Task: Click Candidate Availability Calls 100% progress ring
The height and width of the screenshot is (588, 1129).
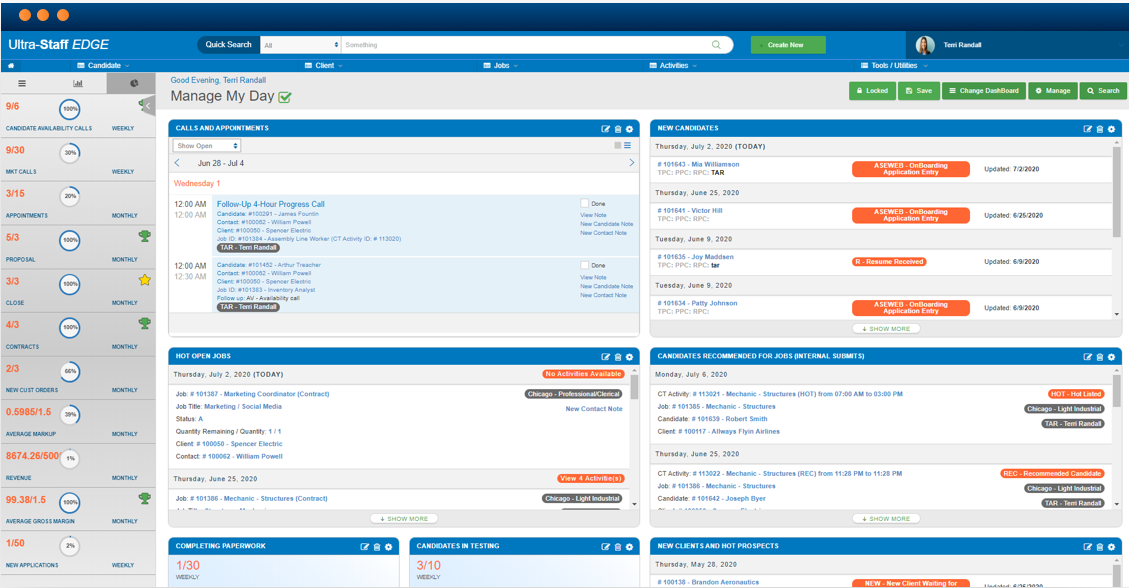Action: point(70,109)
